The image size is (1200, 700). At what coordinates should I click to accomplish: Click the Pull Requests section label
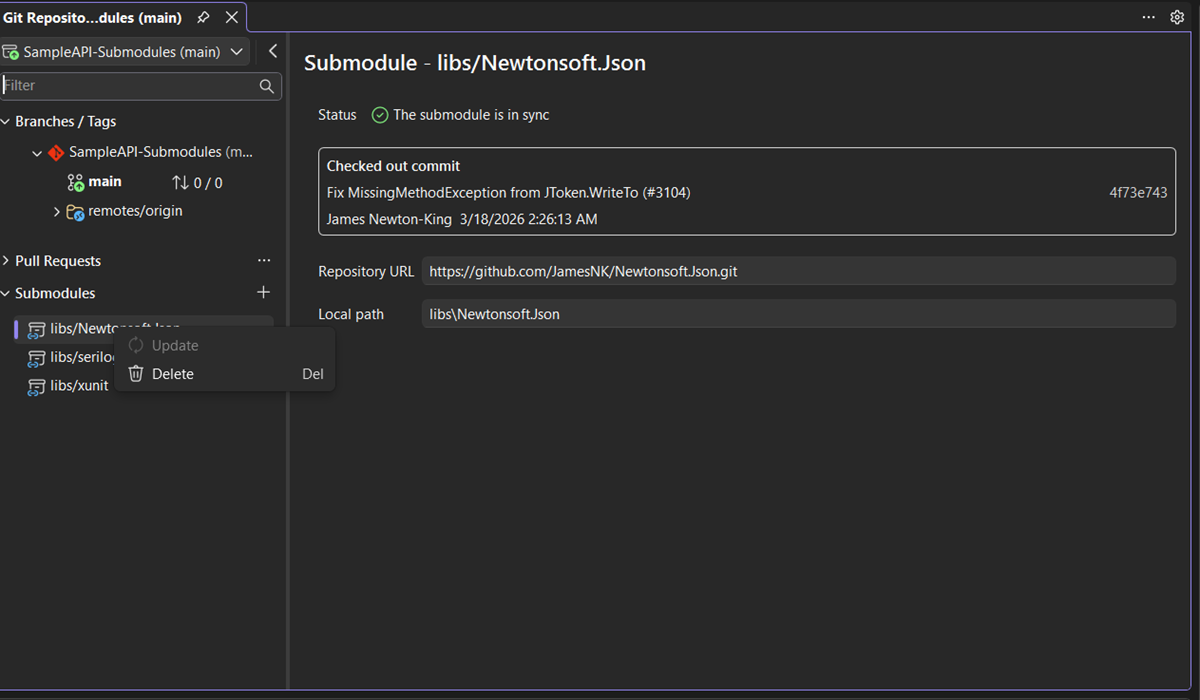58,261
